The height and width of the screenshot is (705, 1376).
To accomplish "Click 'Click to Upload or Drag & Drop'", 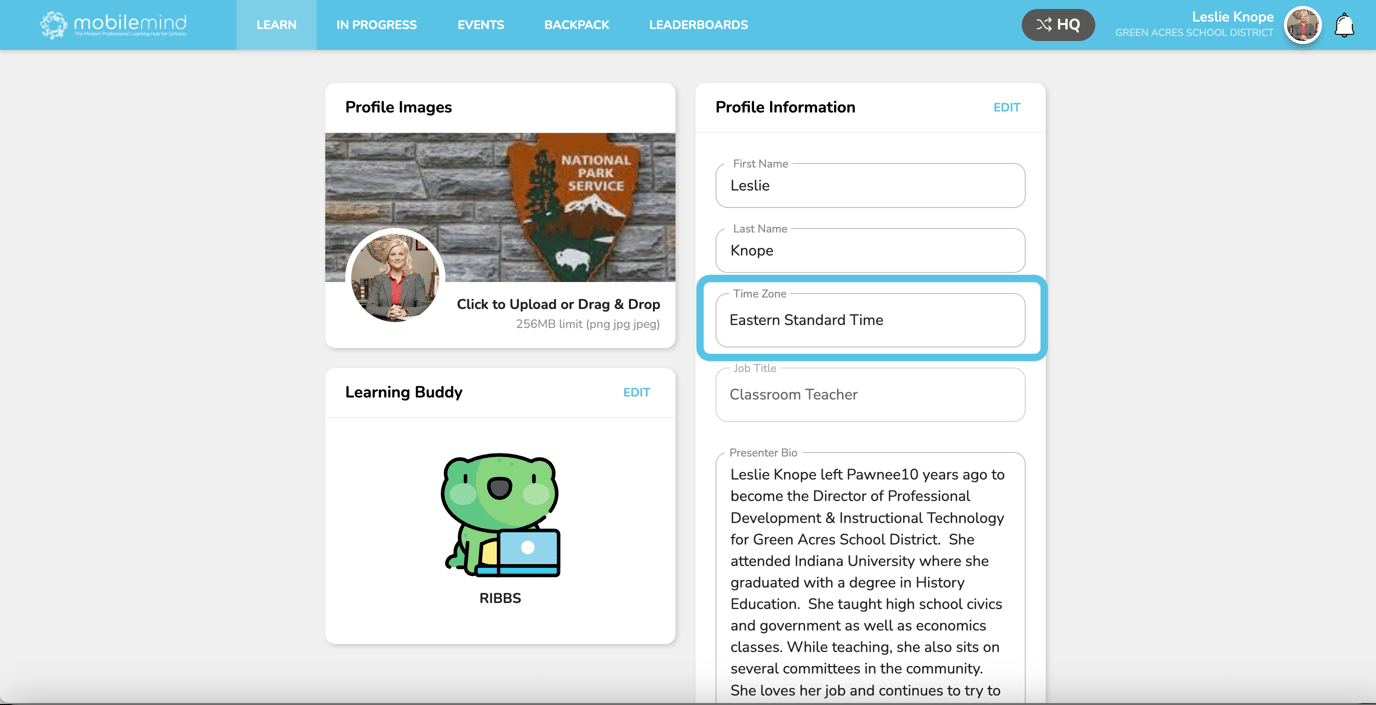I will 558,304.
